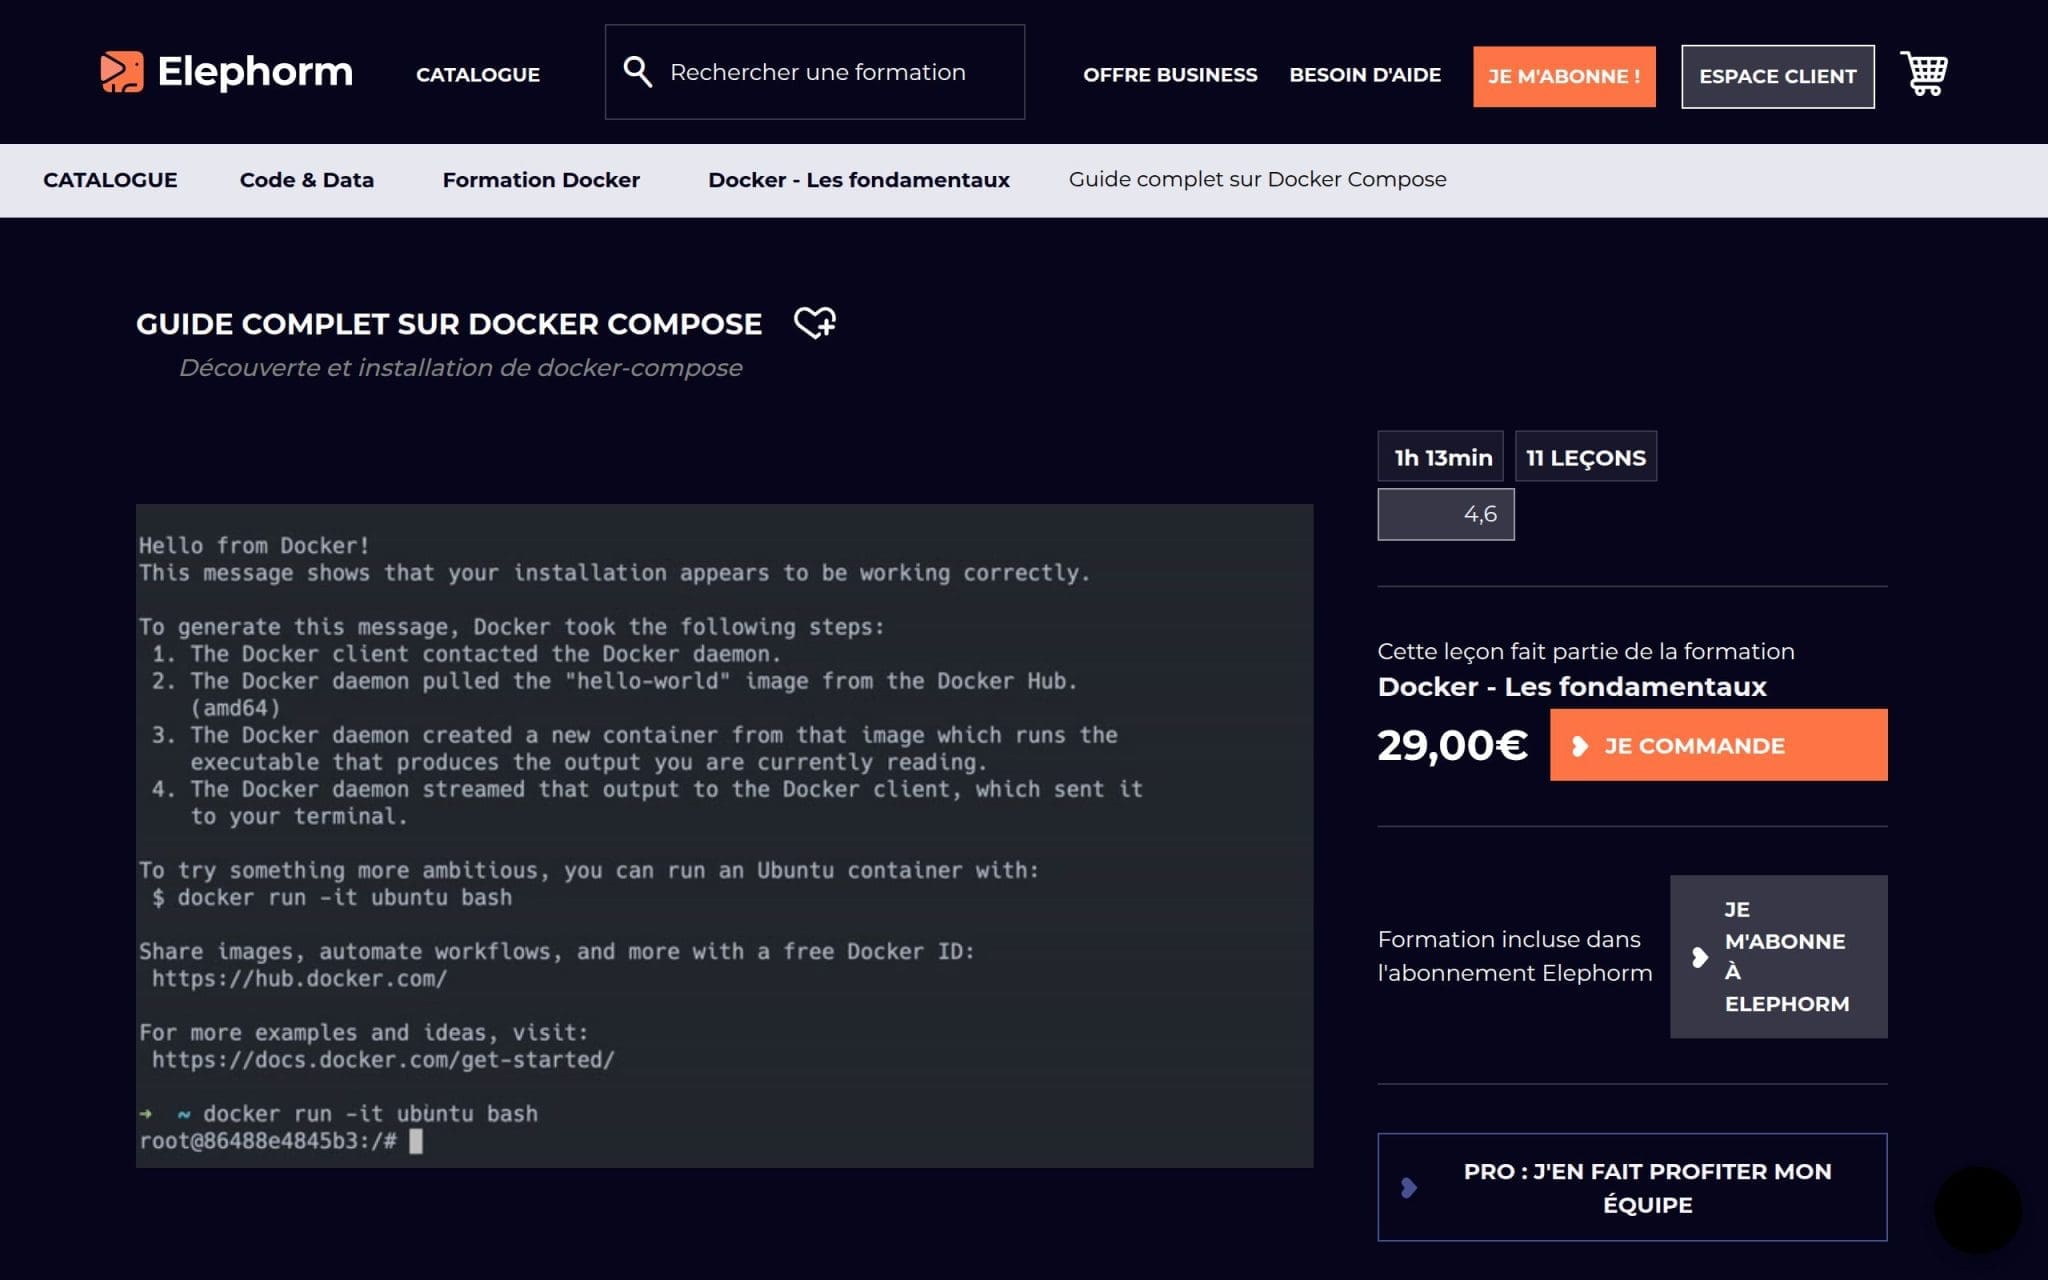Click the JE COMMANDE button
Viewport: 2048px width, 1280px height.
pos(1718,745)
